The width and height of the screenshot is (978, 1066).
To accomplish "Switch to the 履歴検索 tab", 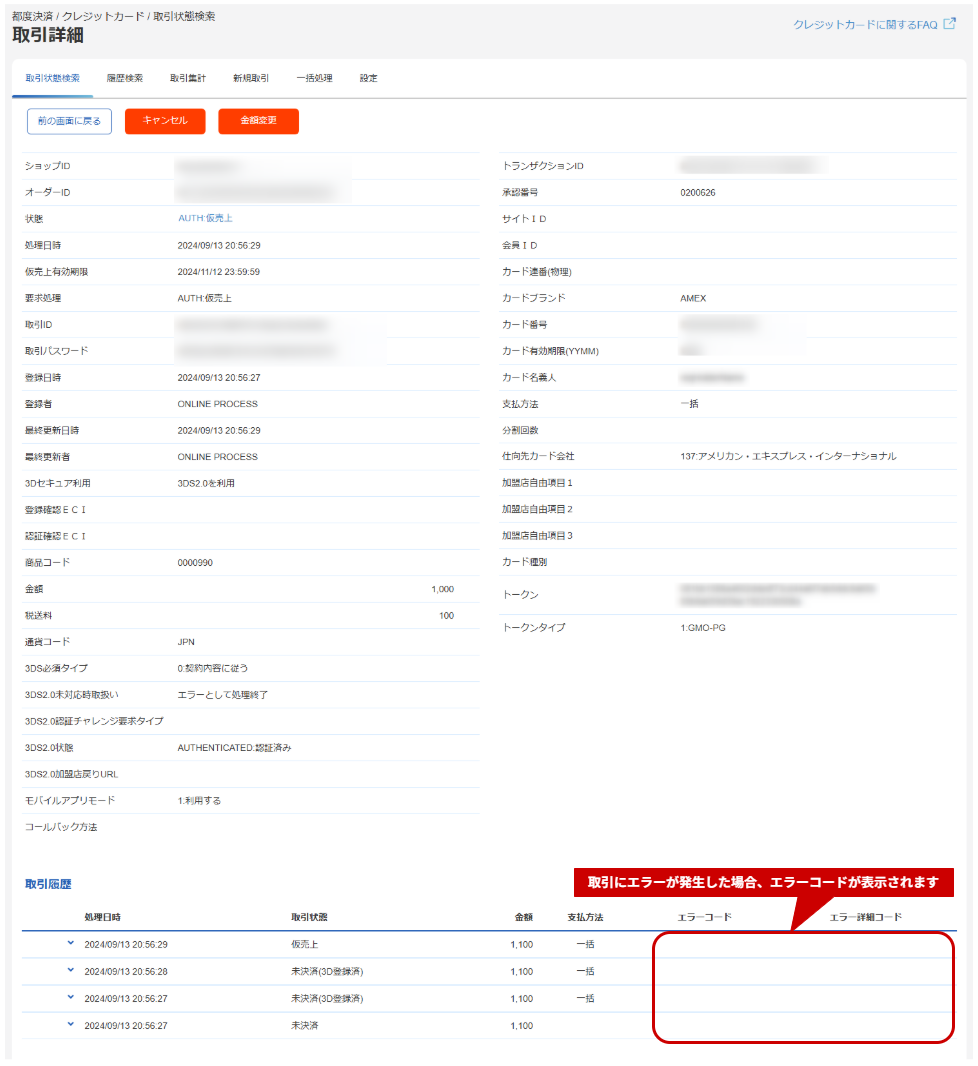I will 124,78.
